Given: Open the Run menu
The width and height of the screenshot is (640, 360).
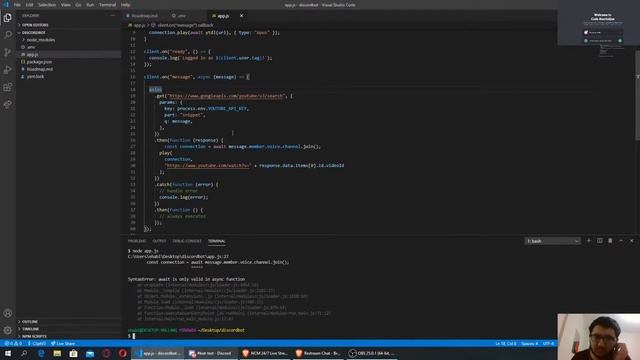Looking at the screenshot, I should coord(90,5).
